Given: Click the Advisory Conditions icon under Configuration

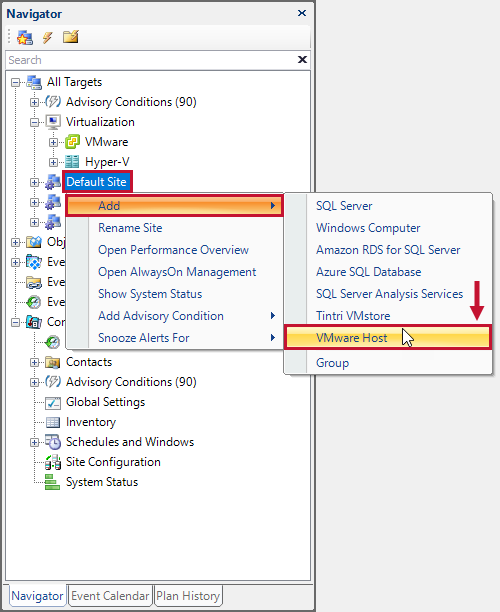Looking at the screenshot, I should (x=53, y=382).
